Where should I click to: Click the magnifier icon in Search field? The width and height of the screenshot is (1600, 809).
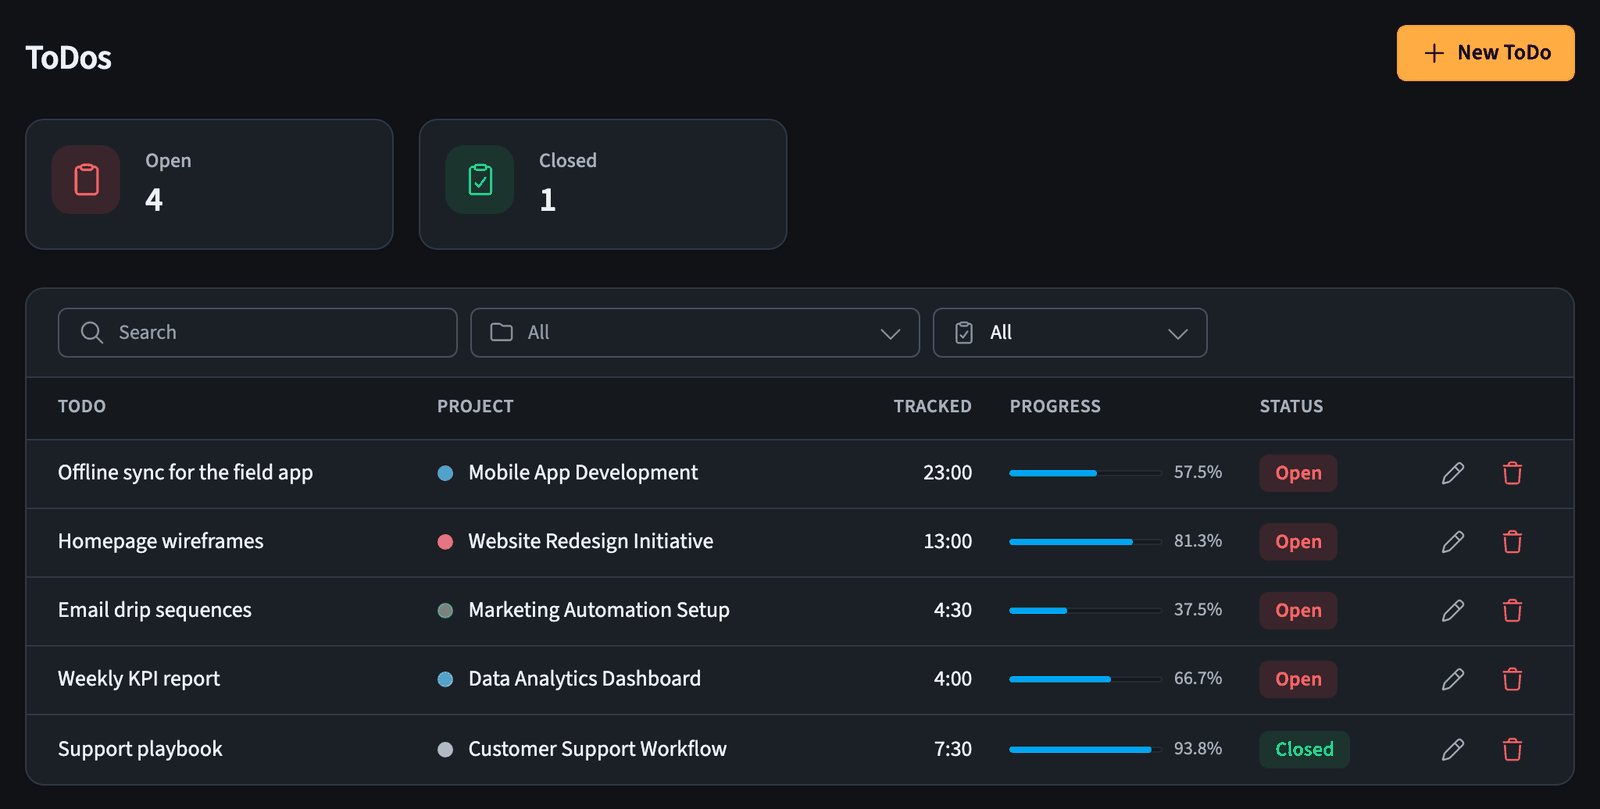click(x=92, y=333)
